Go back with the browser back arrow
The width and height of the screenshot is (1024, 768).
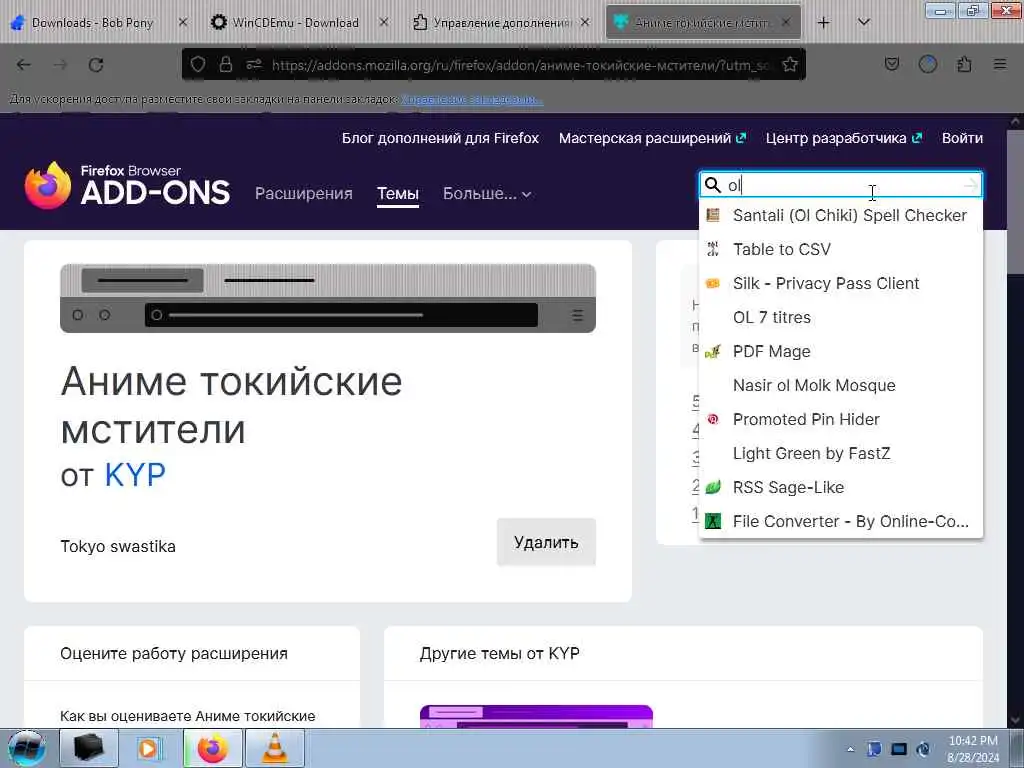tap(24, 65)
